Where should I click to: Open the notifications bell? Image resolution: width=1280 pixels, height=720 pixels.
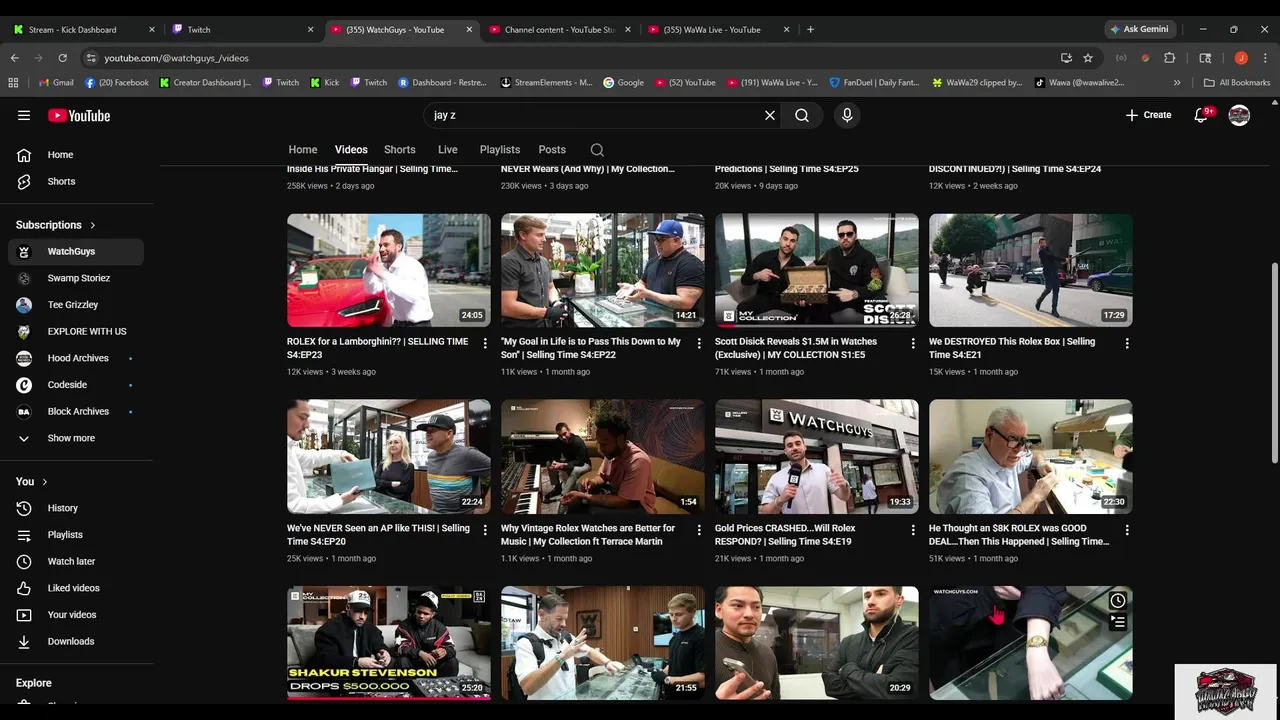(x=1202, y=115)
